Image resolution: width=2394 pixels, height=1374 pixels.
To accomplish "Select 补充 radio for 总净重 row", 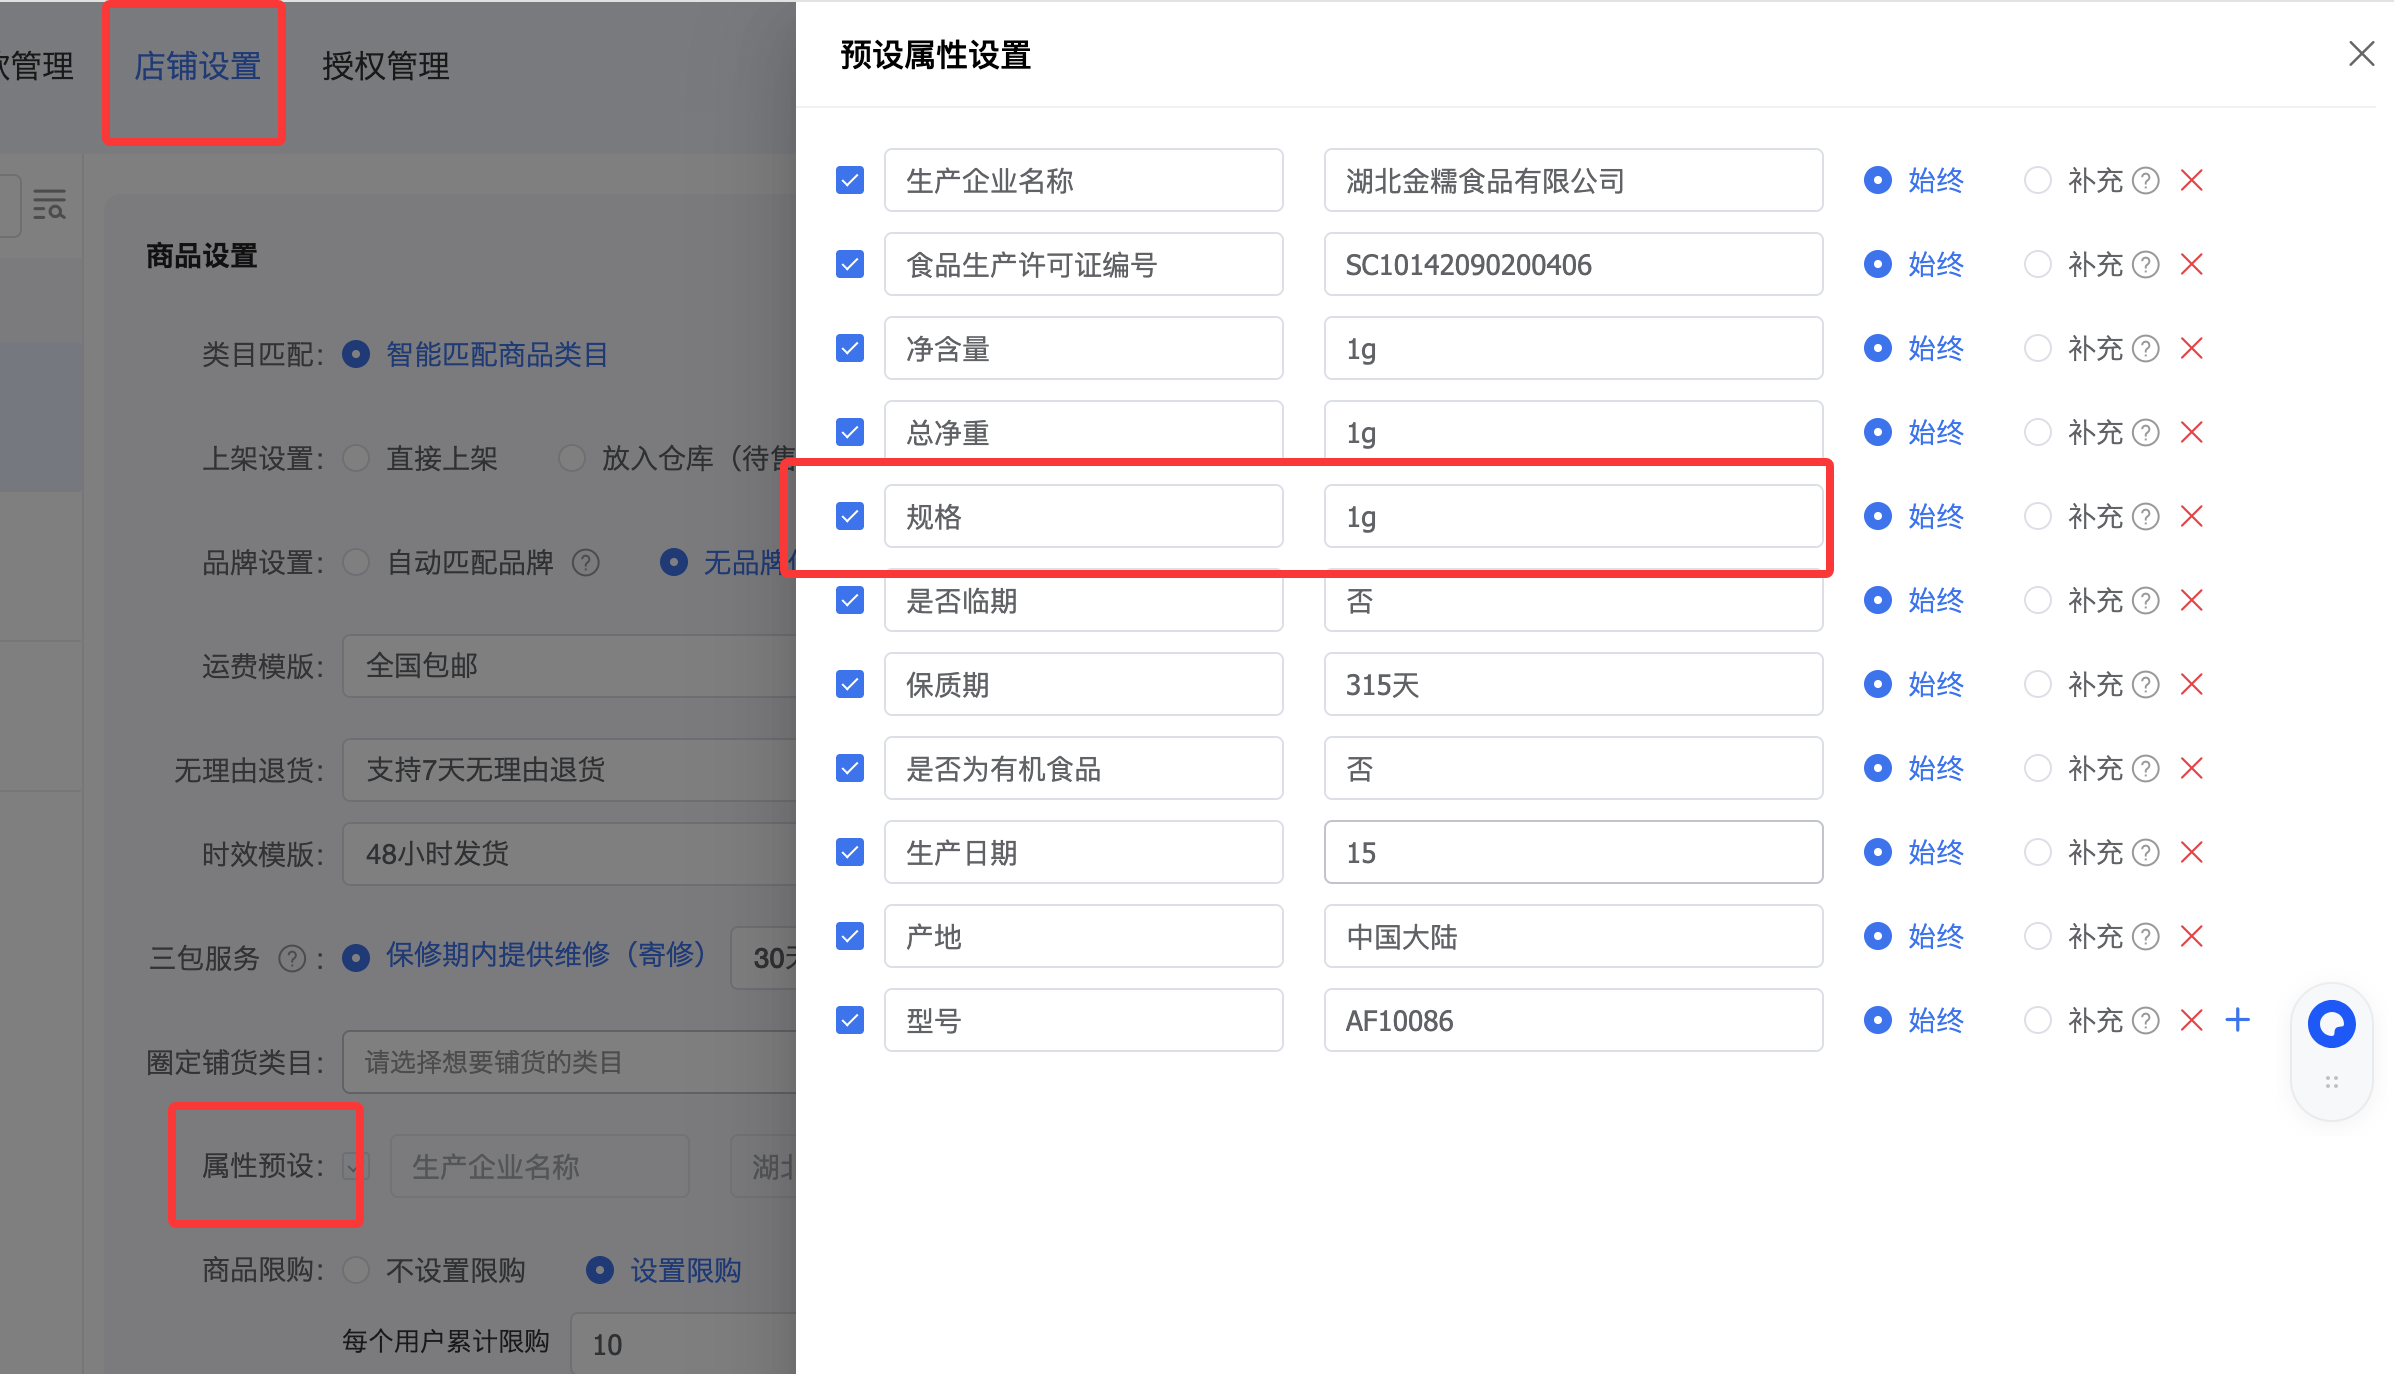I will pos(2037,433).
